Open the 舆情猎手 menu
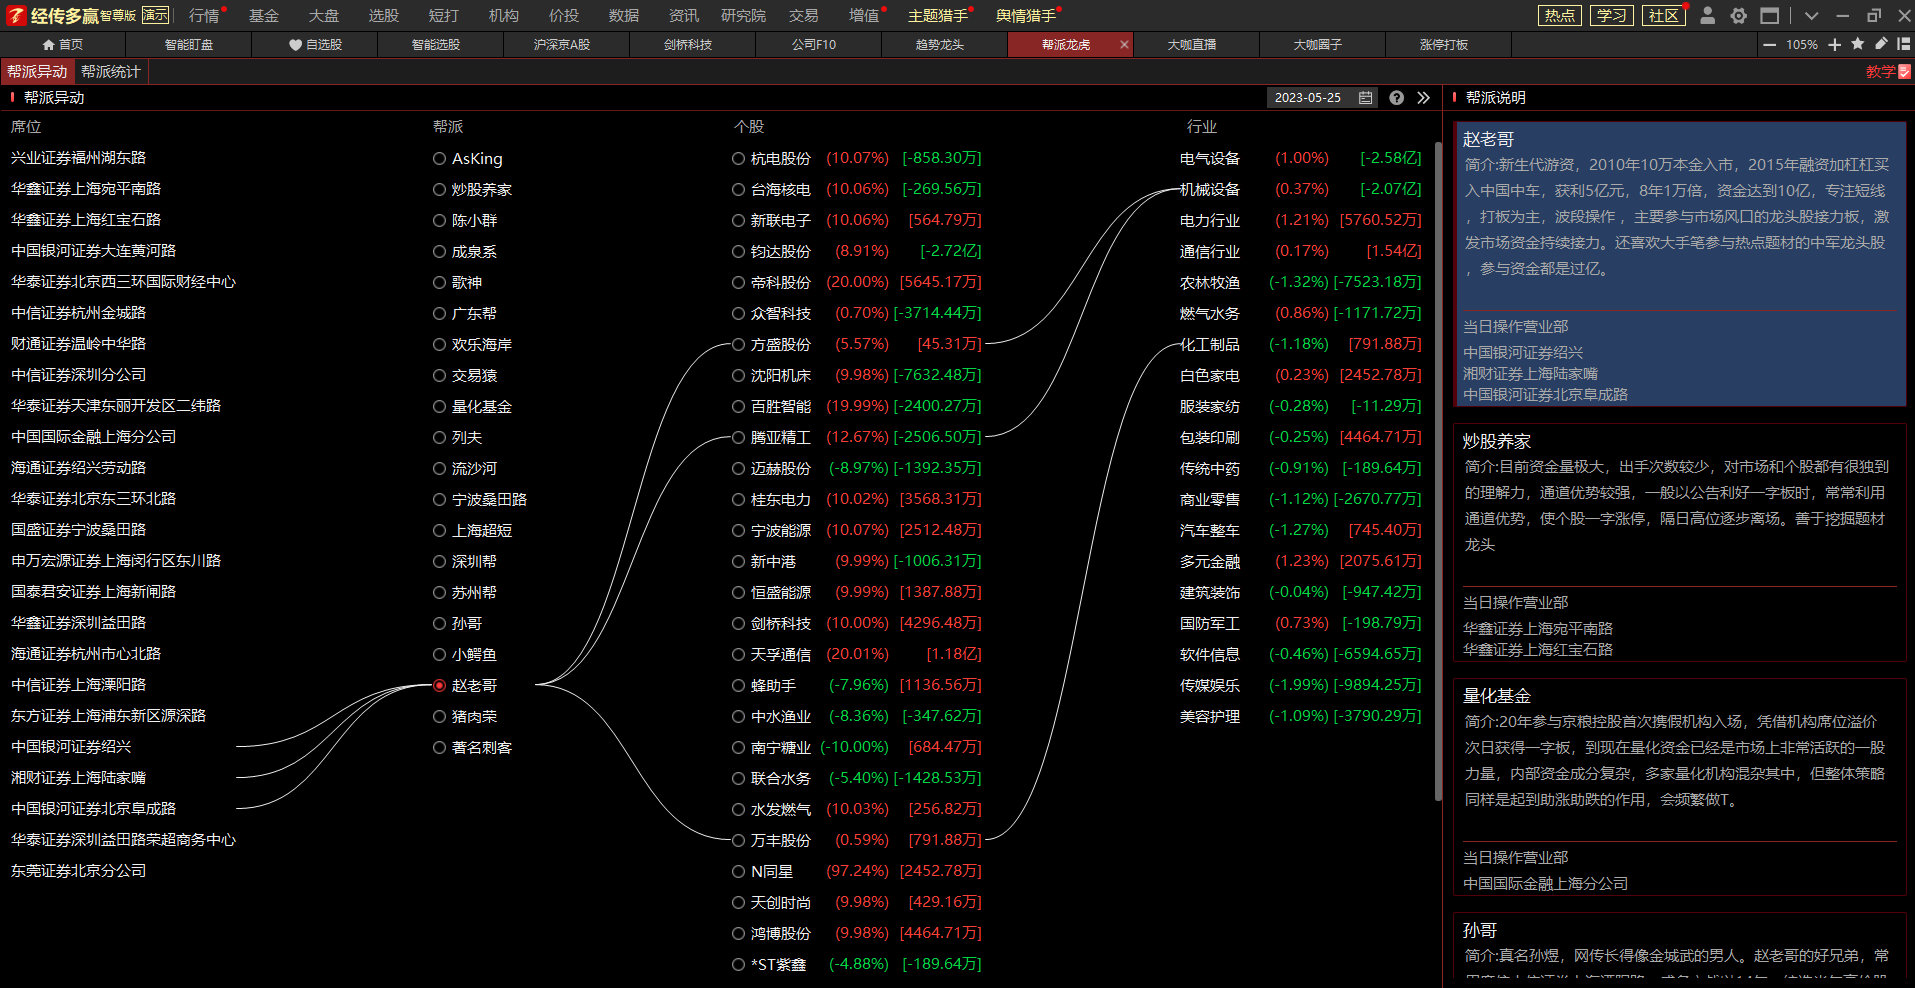The height and width of the screenshot is (988, 1915). (1025, 16)
